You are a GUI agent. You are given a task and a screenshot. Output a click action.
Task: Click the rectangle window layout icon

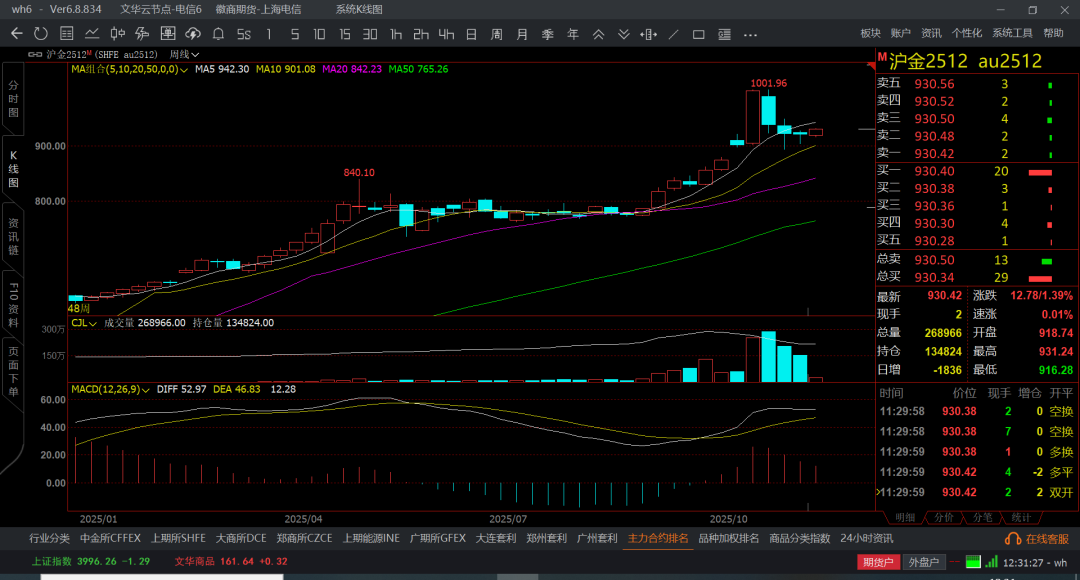tap(698, 34)
